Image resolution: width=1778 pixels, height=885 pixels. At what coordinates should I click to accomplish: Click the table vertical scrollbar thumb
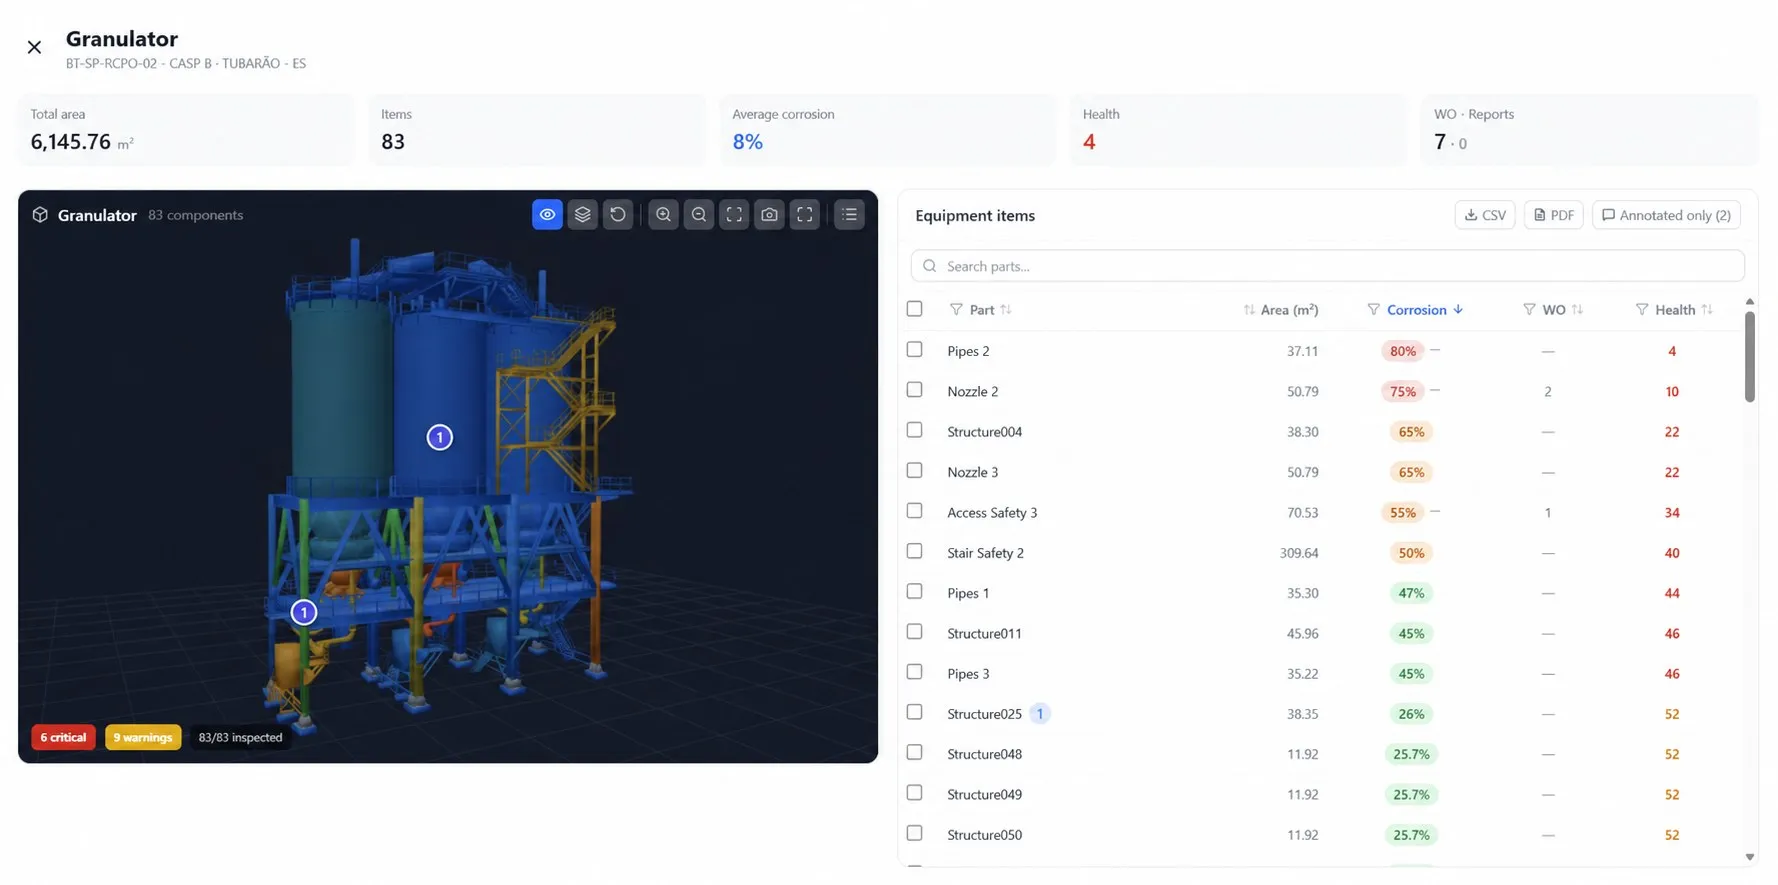[x=1749, y=357]
